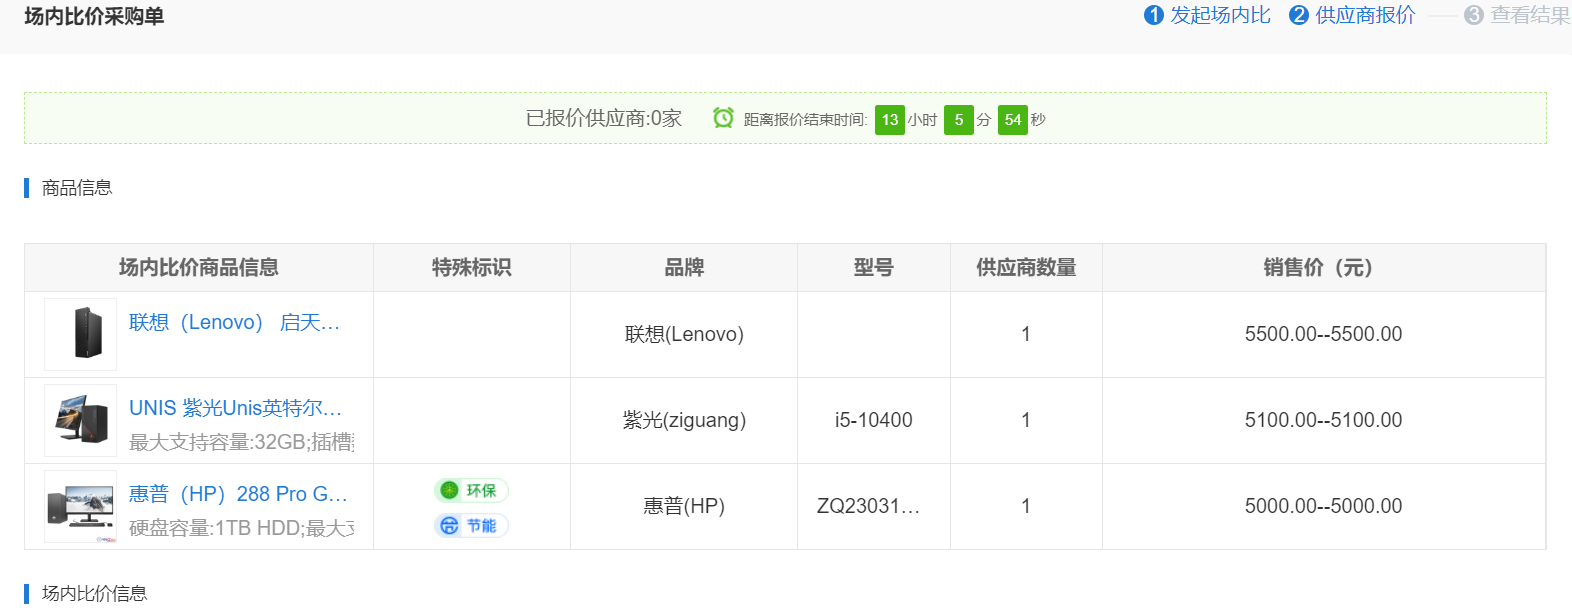Open the 惠普 (HP) 288 Pro G link
This screenshot has width=1572, height=613.
click(238, 494)
